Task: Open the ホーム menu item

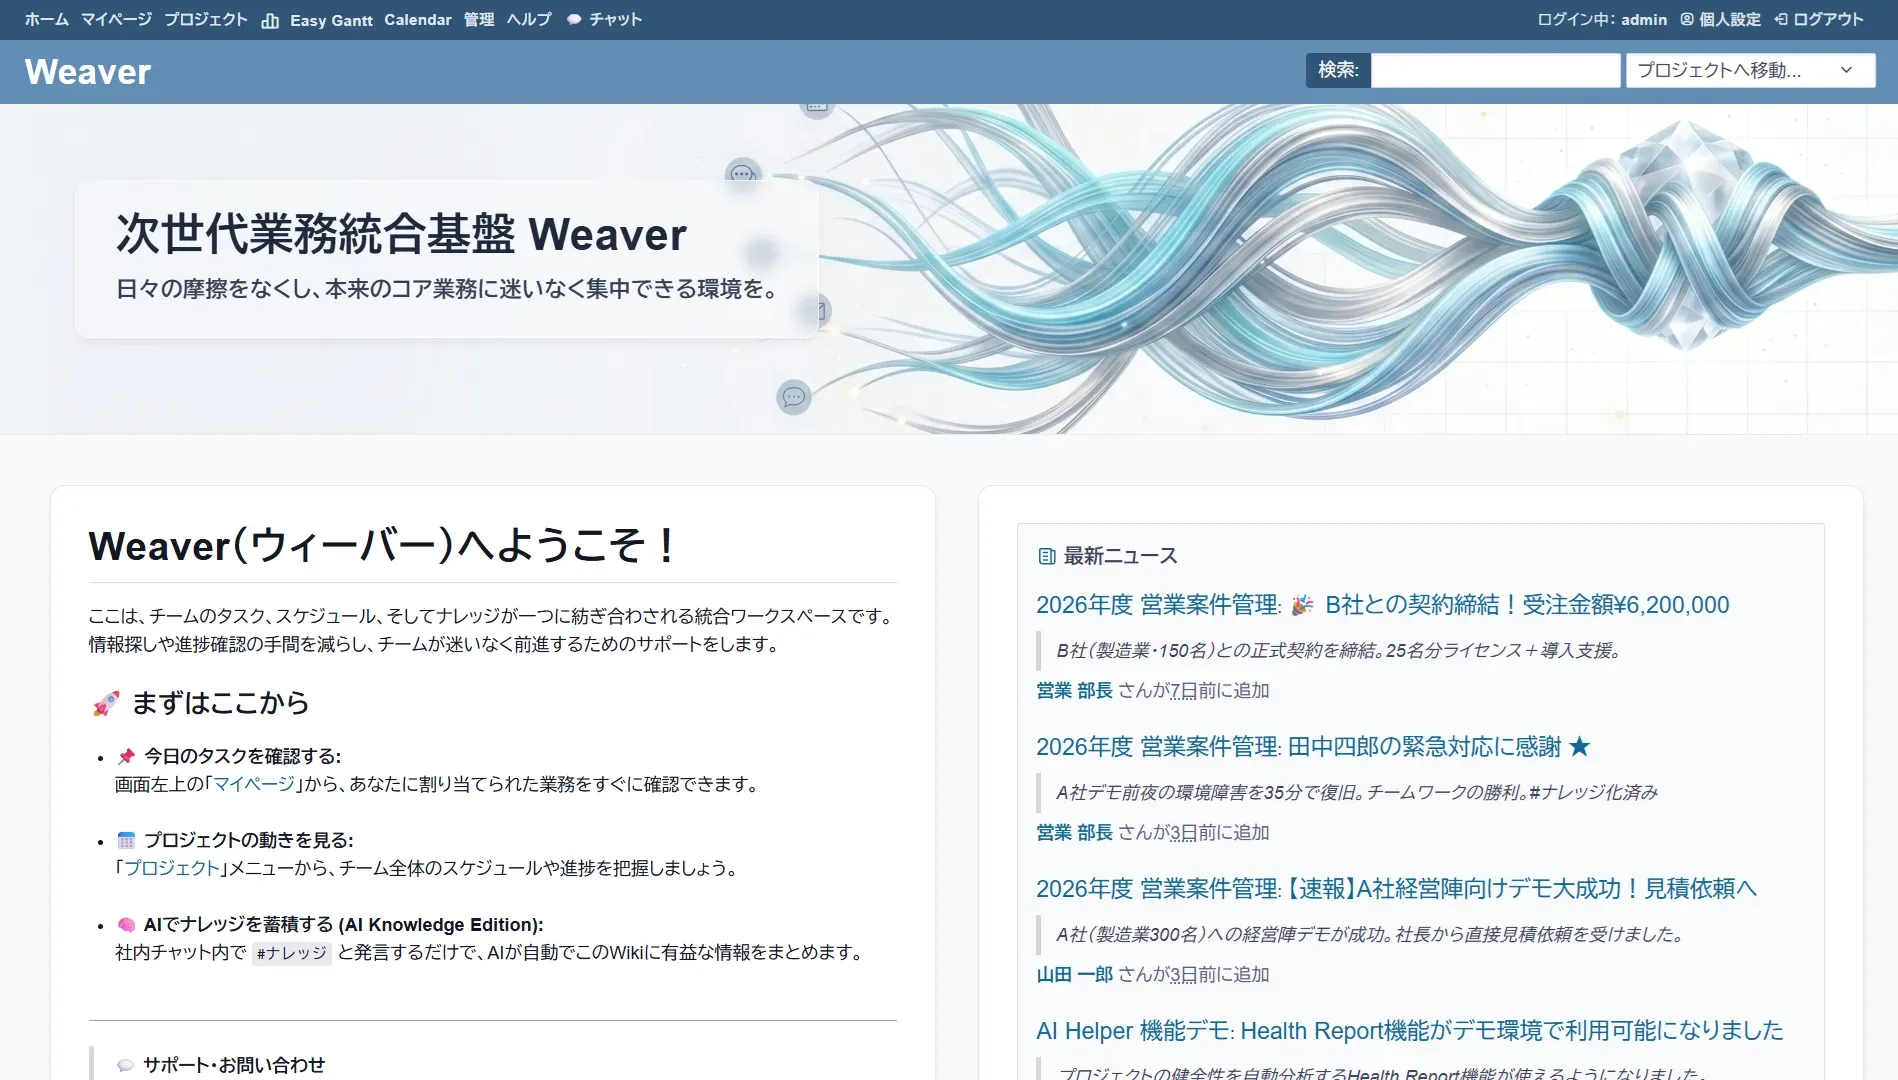Action: click(47, 19)
